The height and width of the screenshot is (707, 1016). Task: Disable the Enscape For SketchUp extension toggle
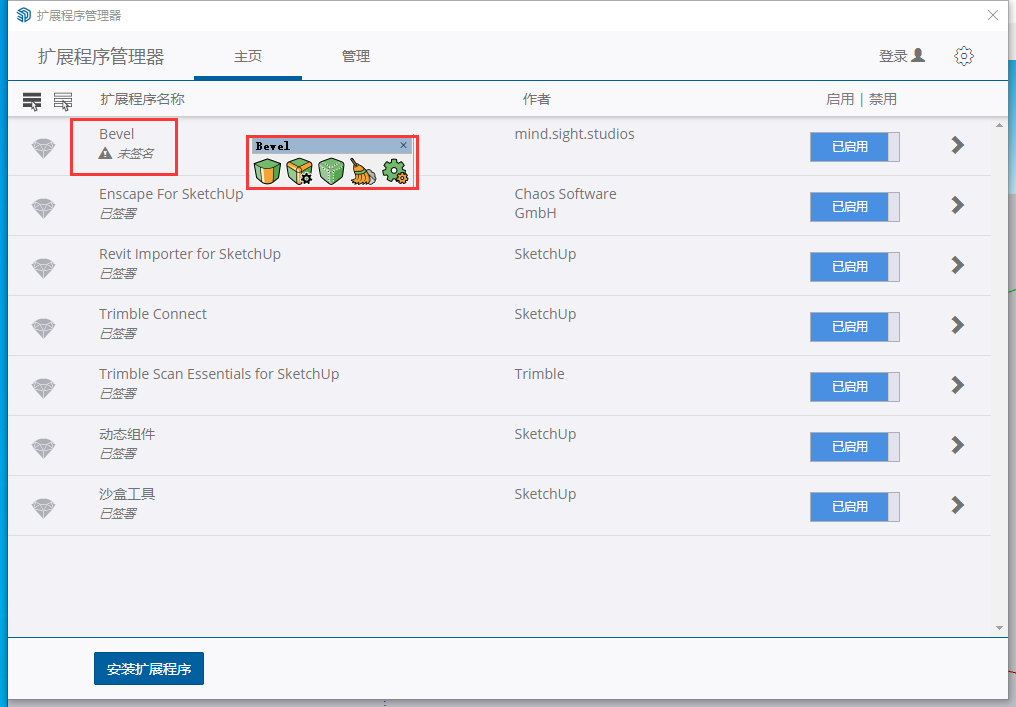tap(855, 207)
